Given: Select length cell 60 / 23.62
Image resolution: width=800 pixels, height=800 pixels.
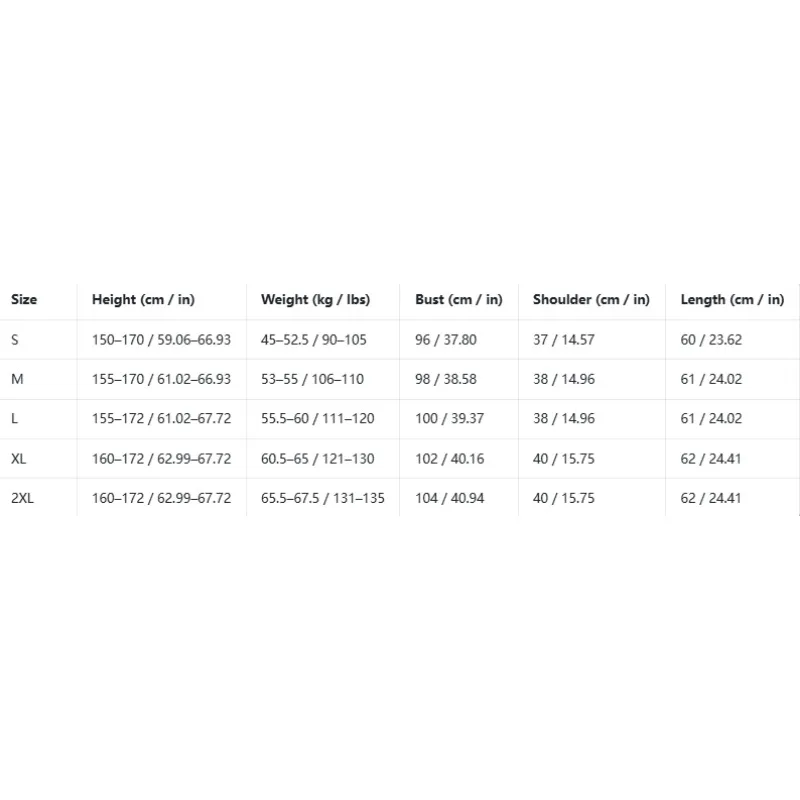Looking at the screenshot, I should (711, 340).
